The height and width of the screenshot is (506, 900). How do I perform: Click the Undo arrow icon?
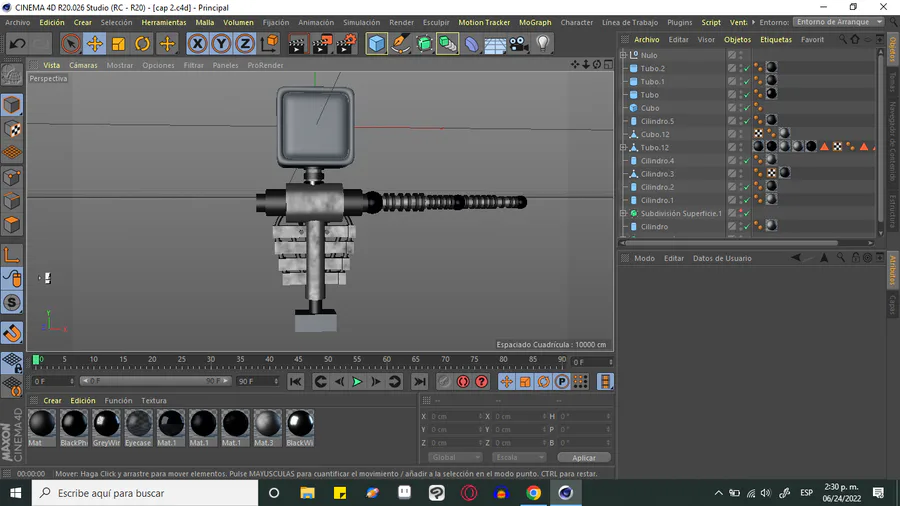point(17,44)
